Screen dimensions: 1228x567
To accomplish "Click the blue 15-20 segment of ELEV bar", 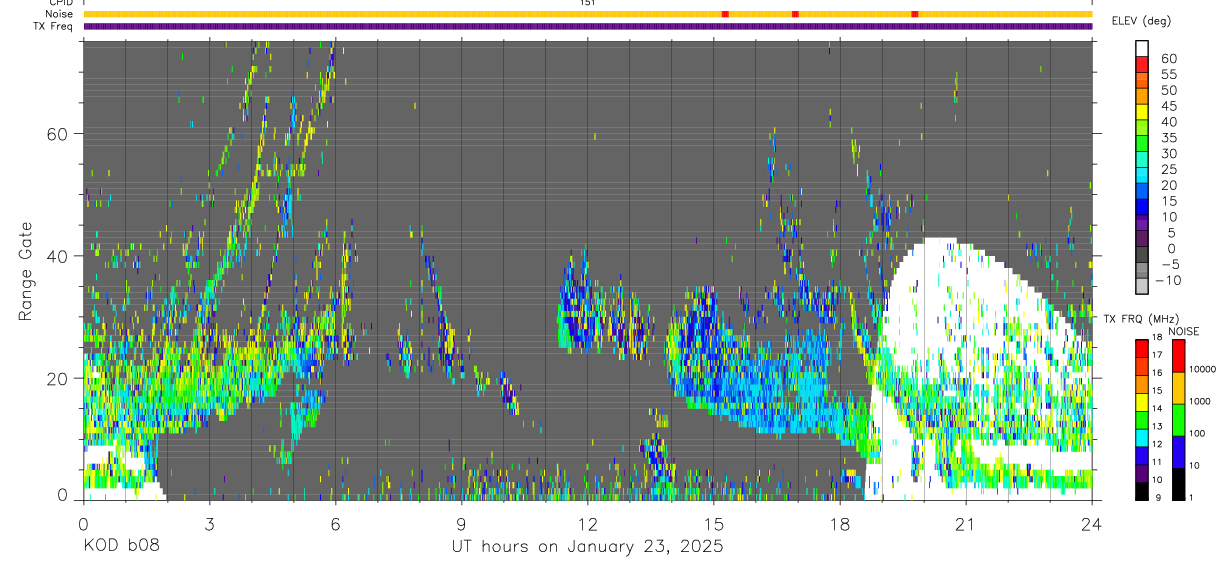I will 1142,192.
